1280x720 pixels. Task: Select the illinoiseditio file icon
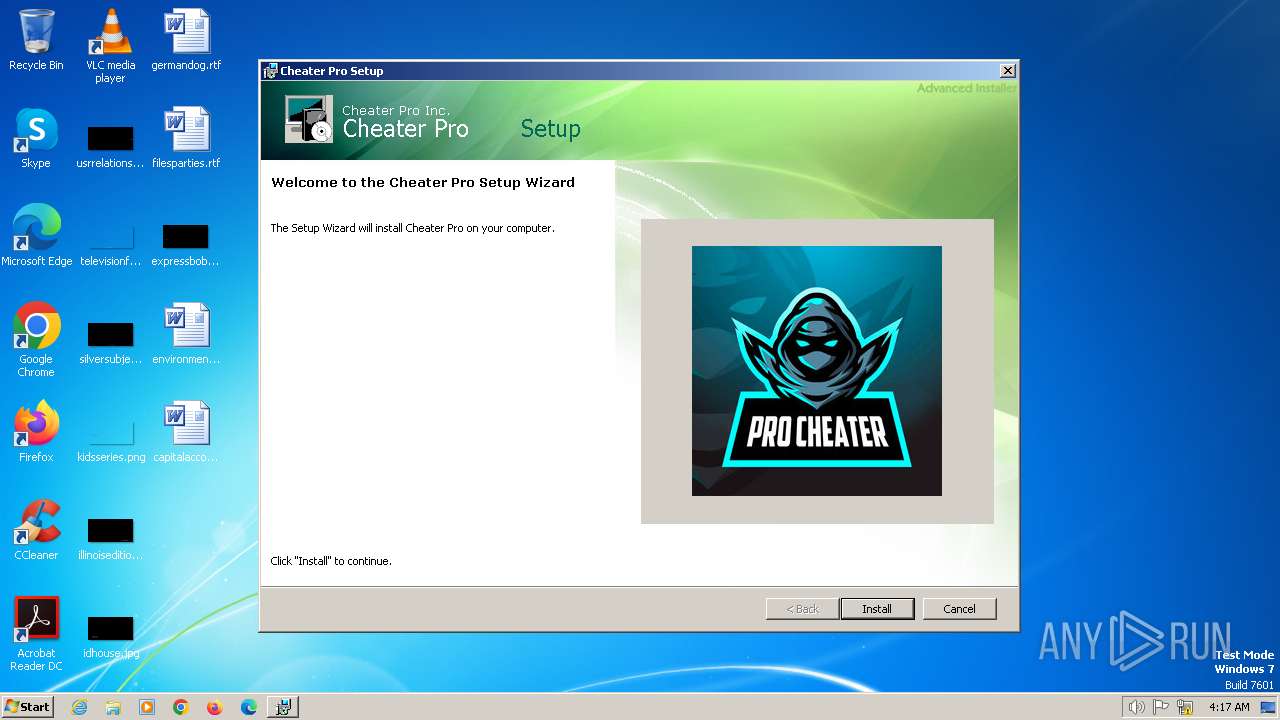[x=110, y=538]
